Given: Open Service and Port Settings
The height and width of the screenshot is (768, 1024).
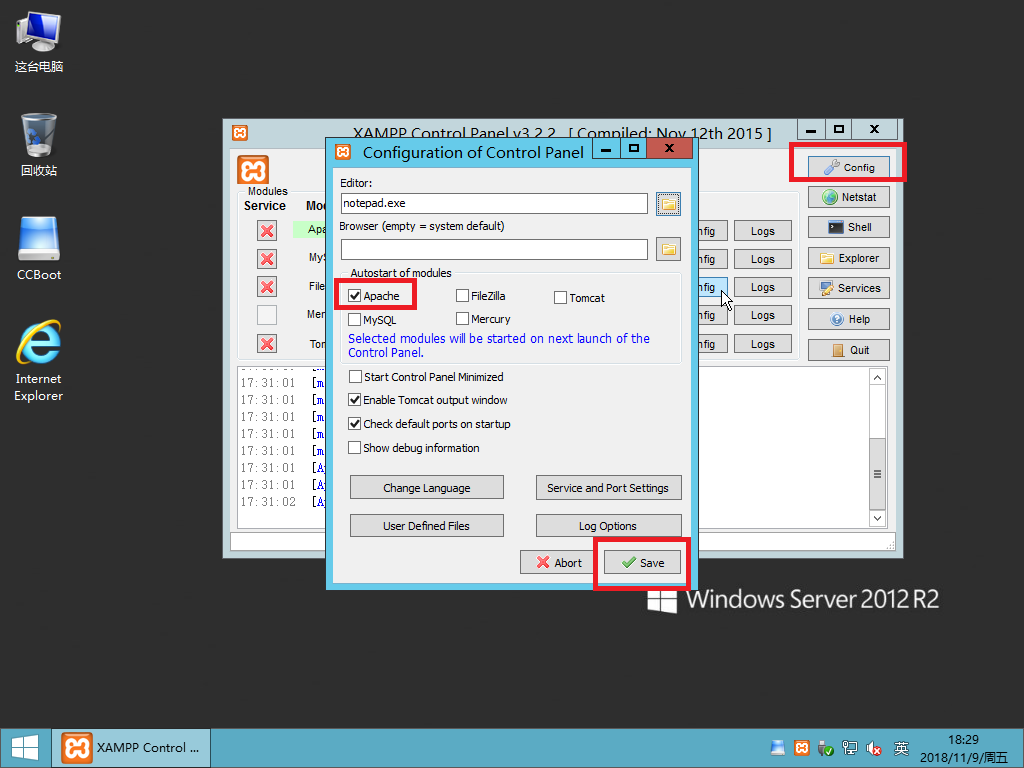Looking at the screenshot, I should (608, 488).
